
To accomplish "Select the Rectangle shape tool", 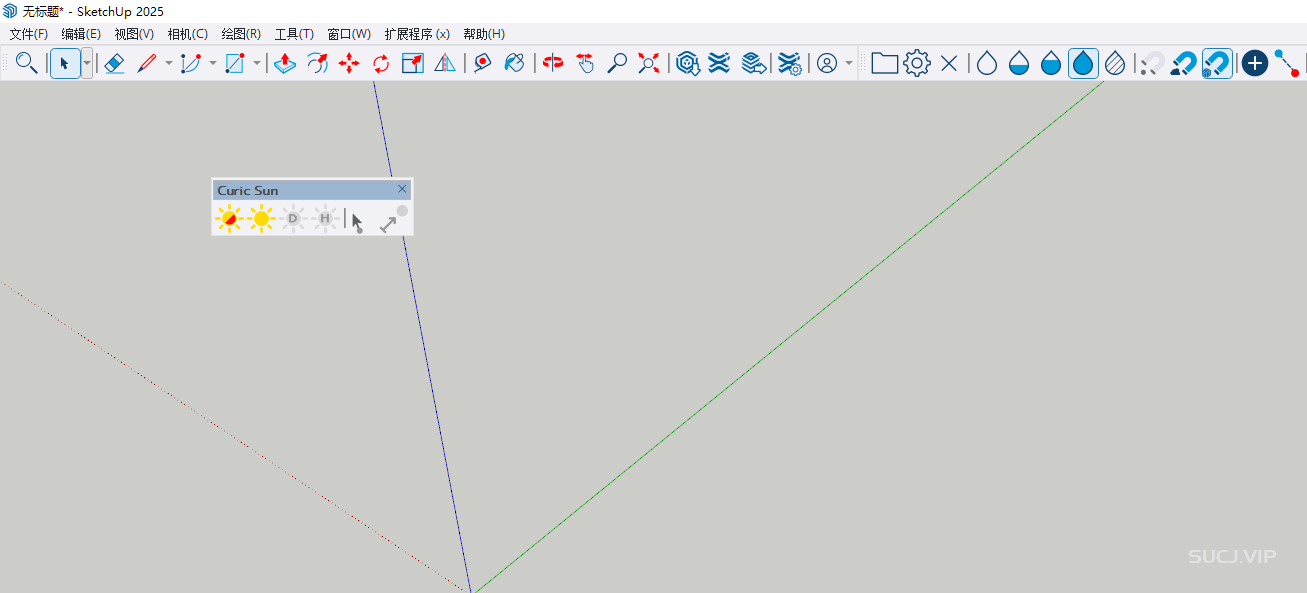I will point(235,63).
